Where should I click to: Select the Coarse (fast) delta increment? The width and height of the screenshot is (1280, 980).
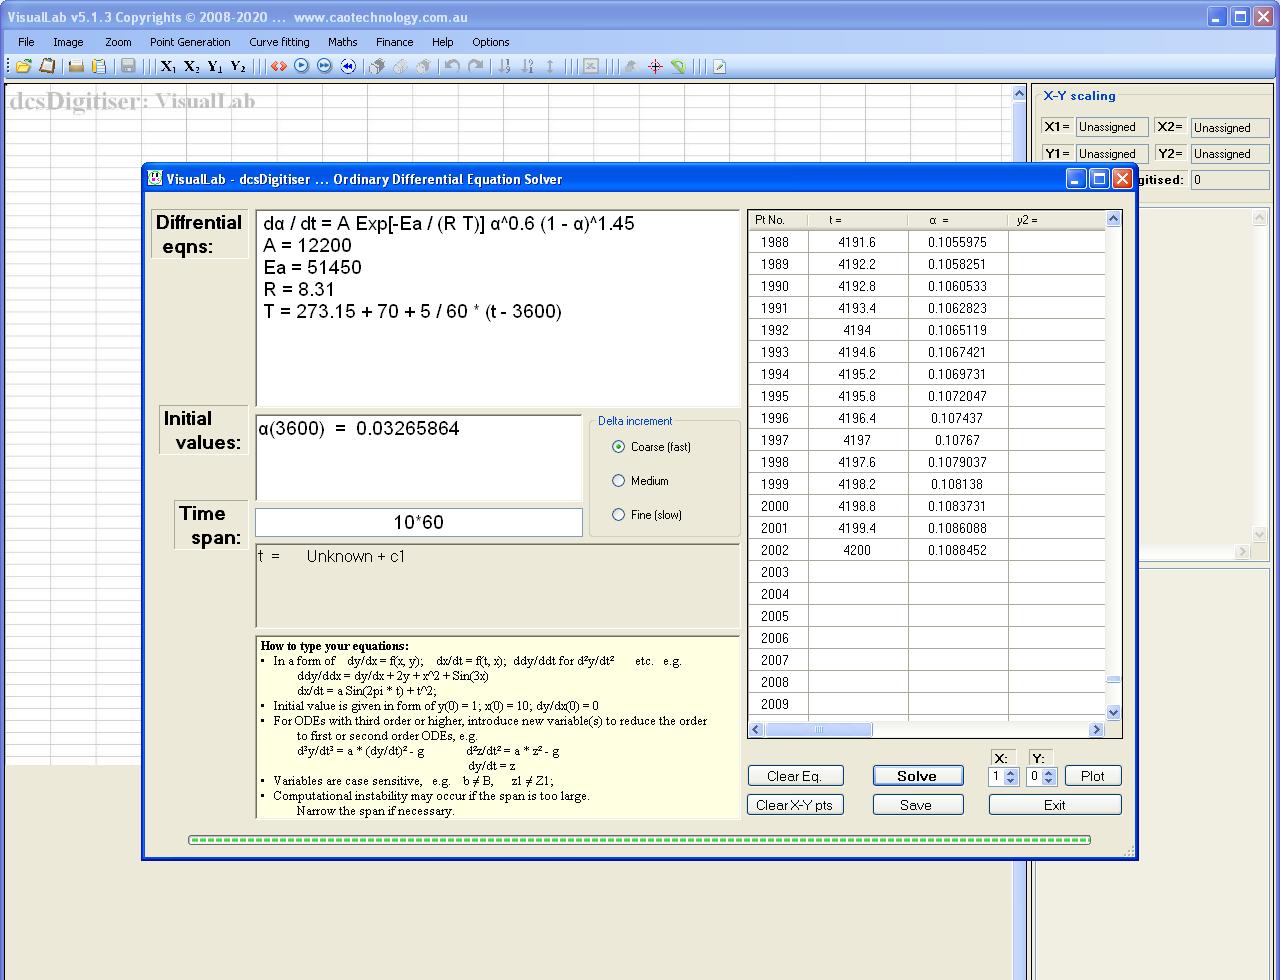(618, 447)
